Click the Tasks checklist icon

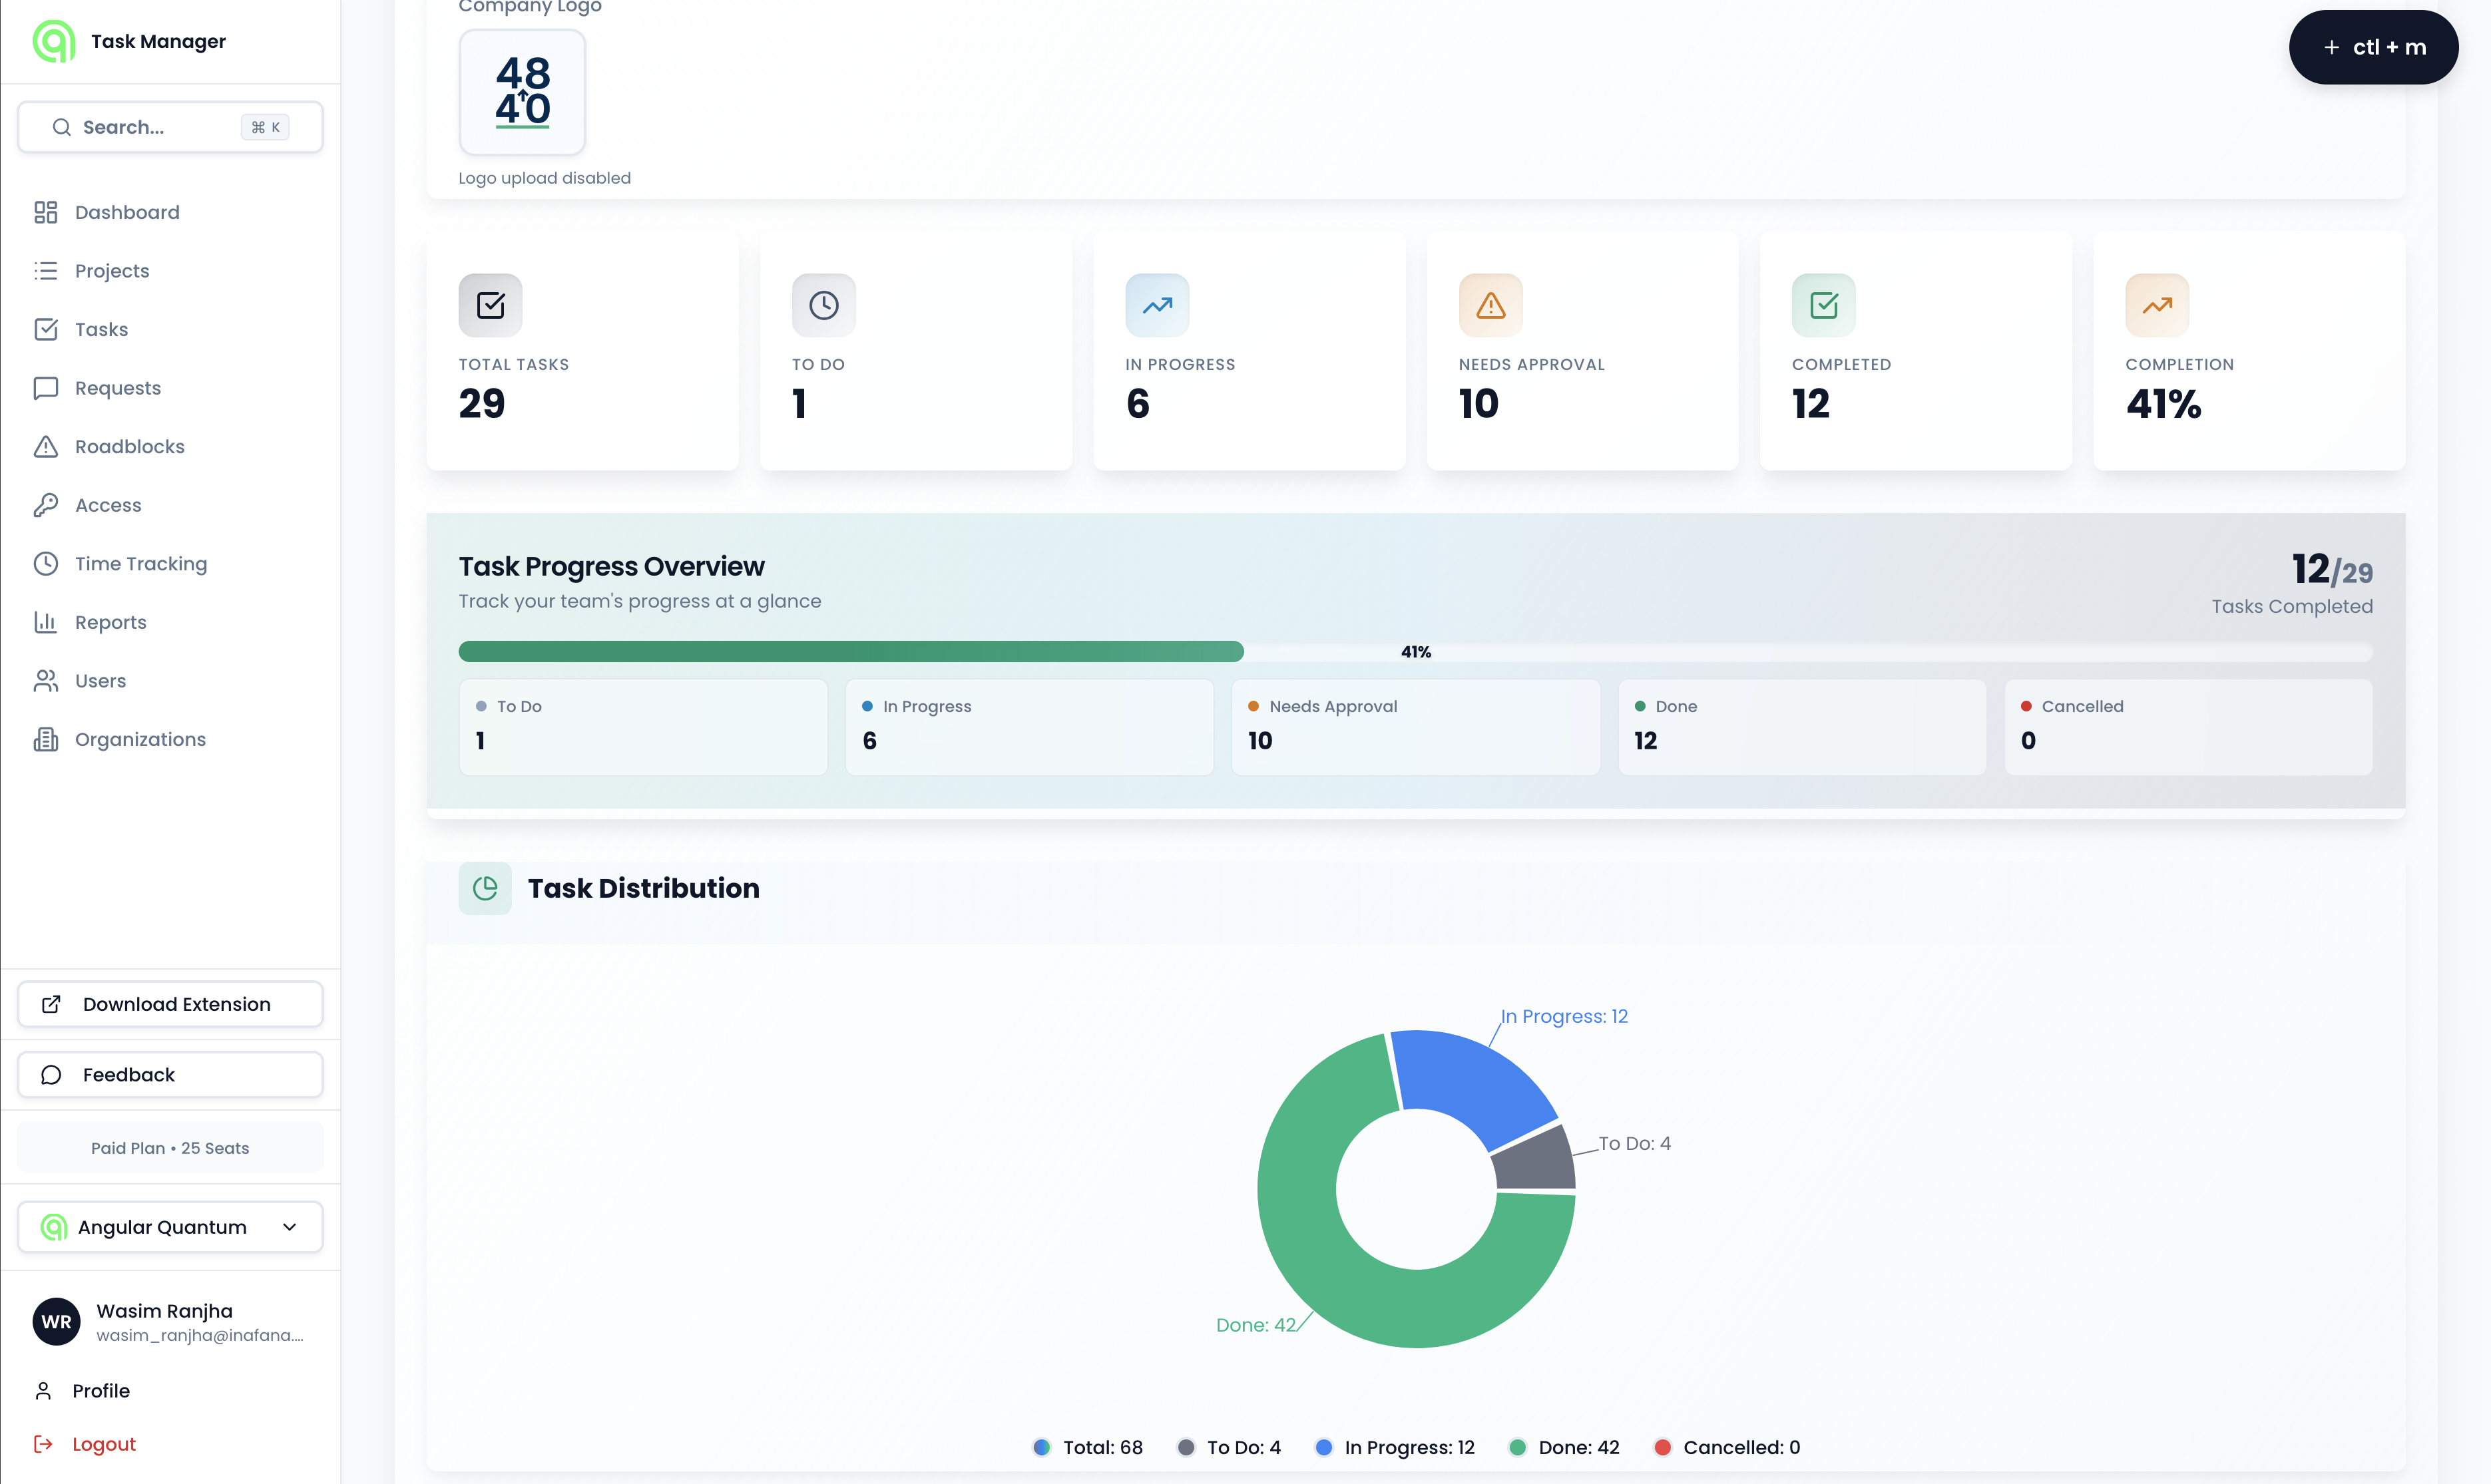point(47,329)
